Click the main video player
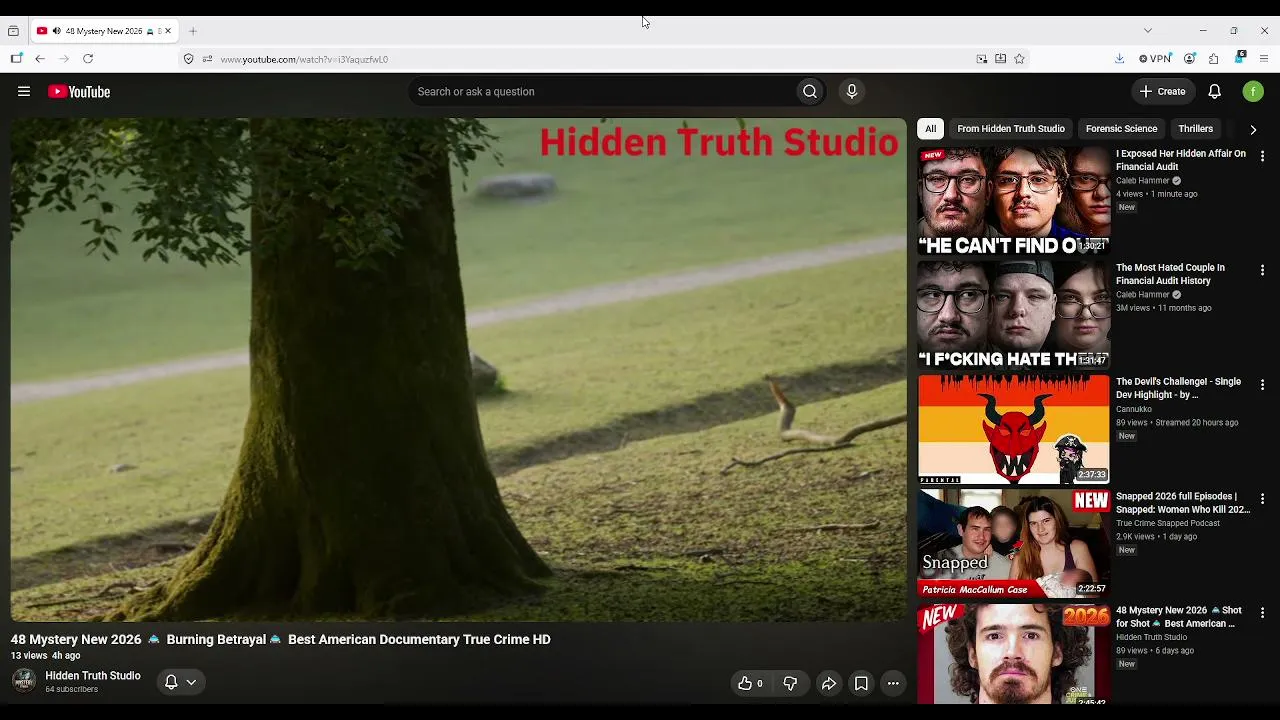 [458, 370]
